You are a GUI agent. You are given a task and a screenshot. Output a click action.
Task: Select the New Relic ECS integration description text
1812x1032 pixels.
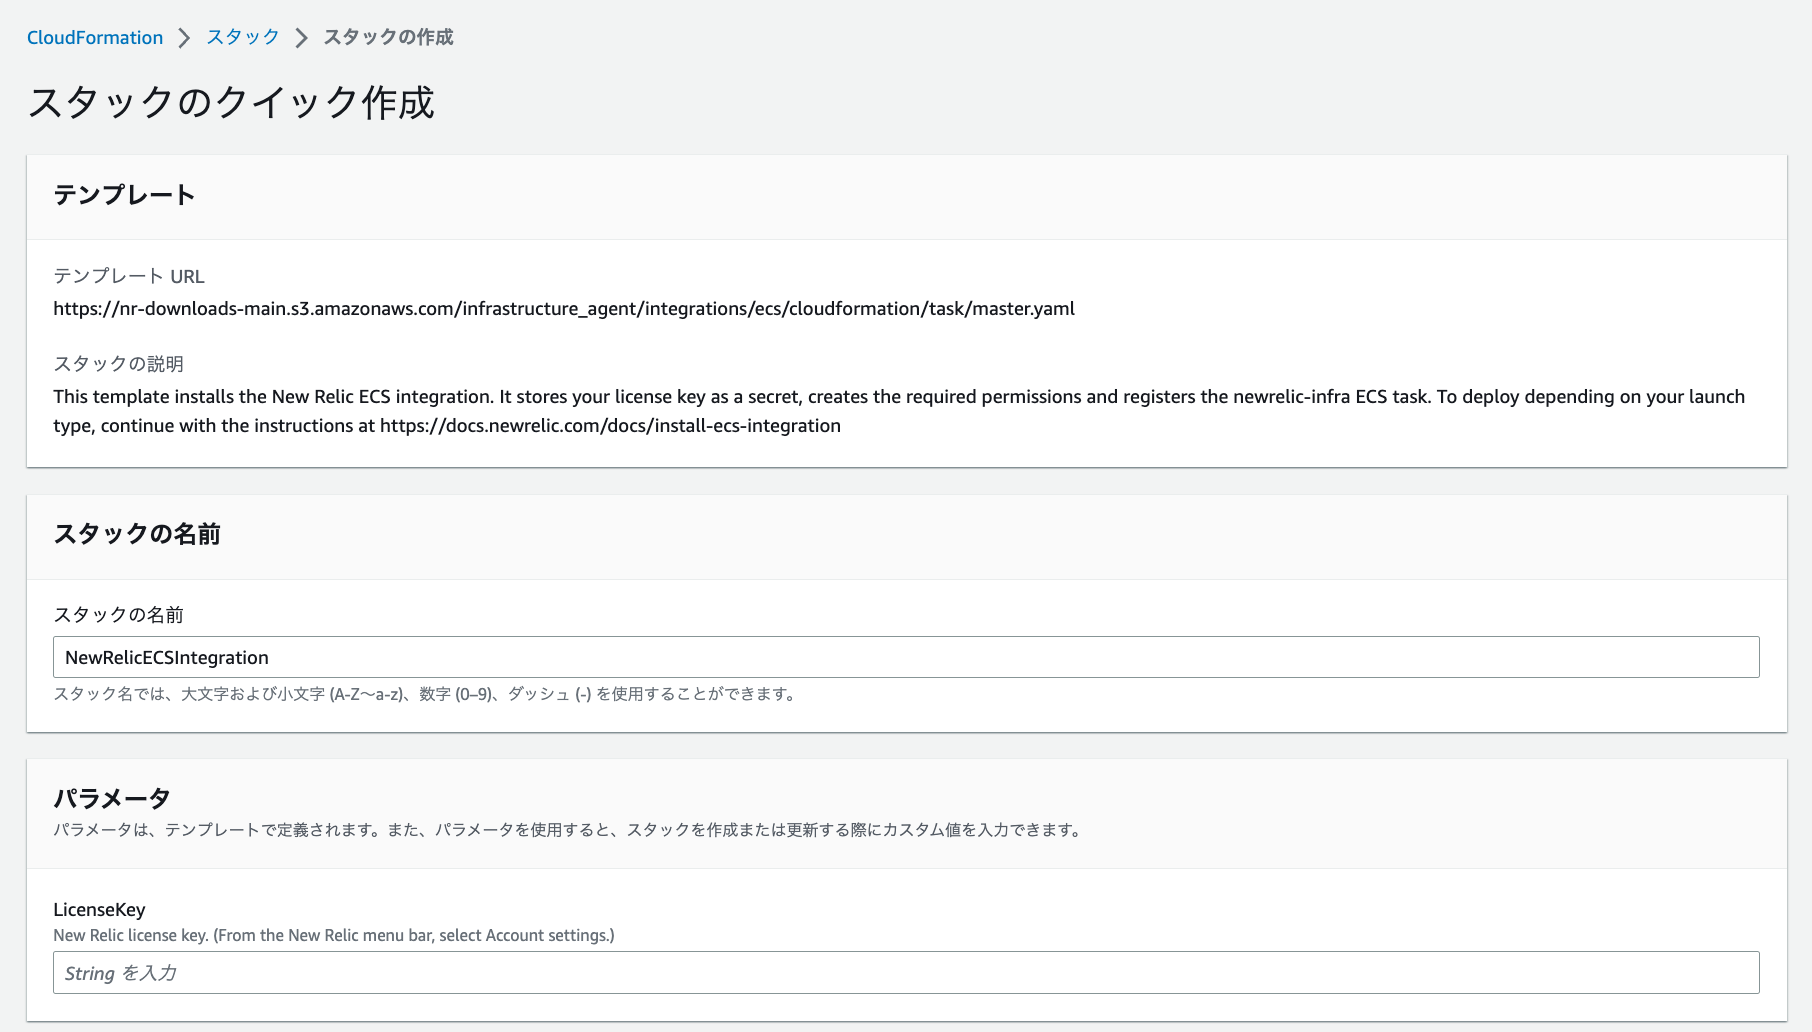point(898,396)
